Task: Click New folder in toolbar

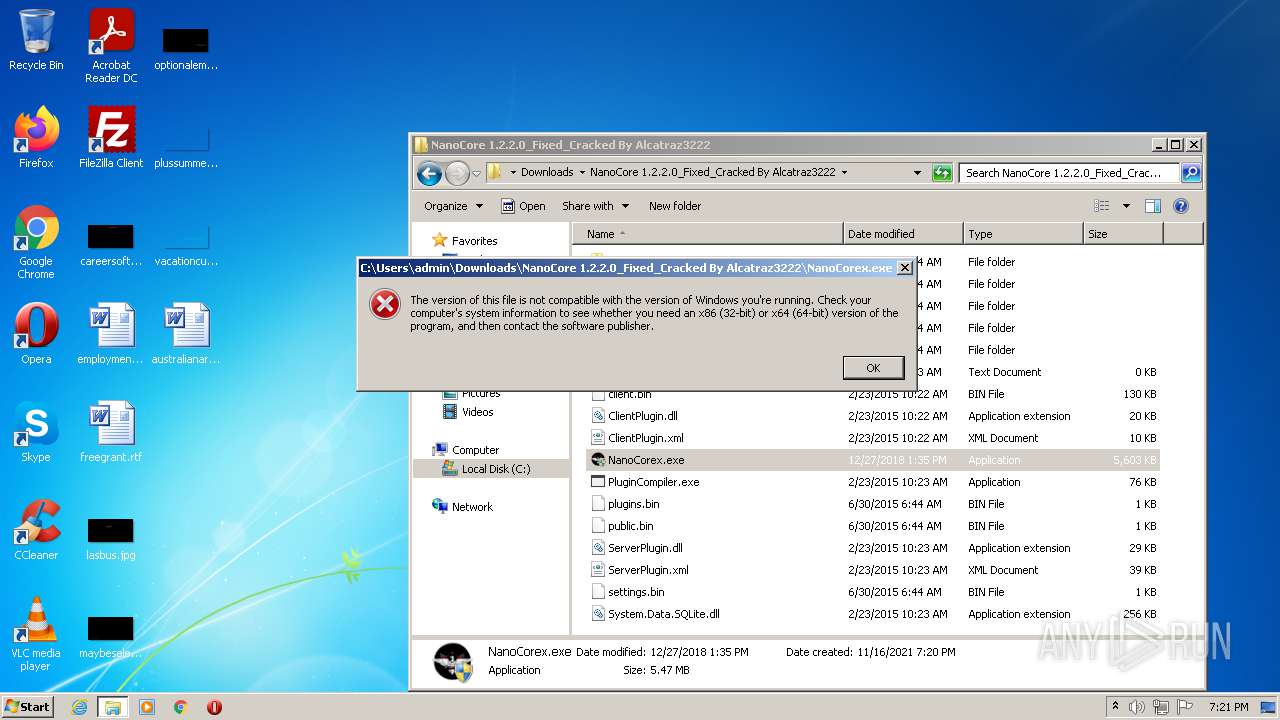Action: pos(675,206)
